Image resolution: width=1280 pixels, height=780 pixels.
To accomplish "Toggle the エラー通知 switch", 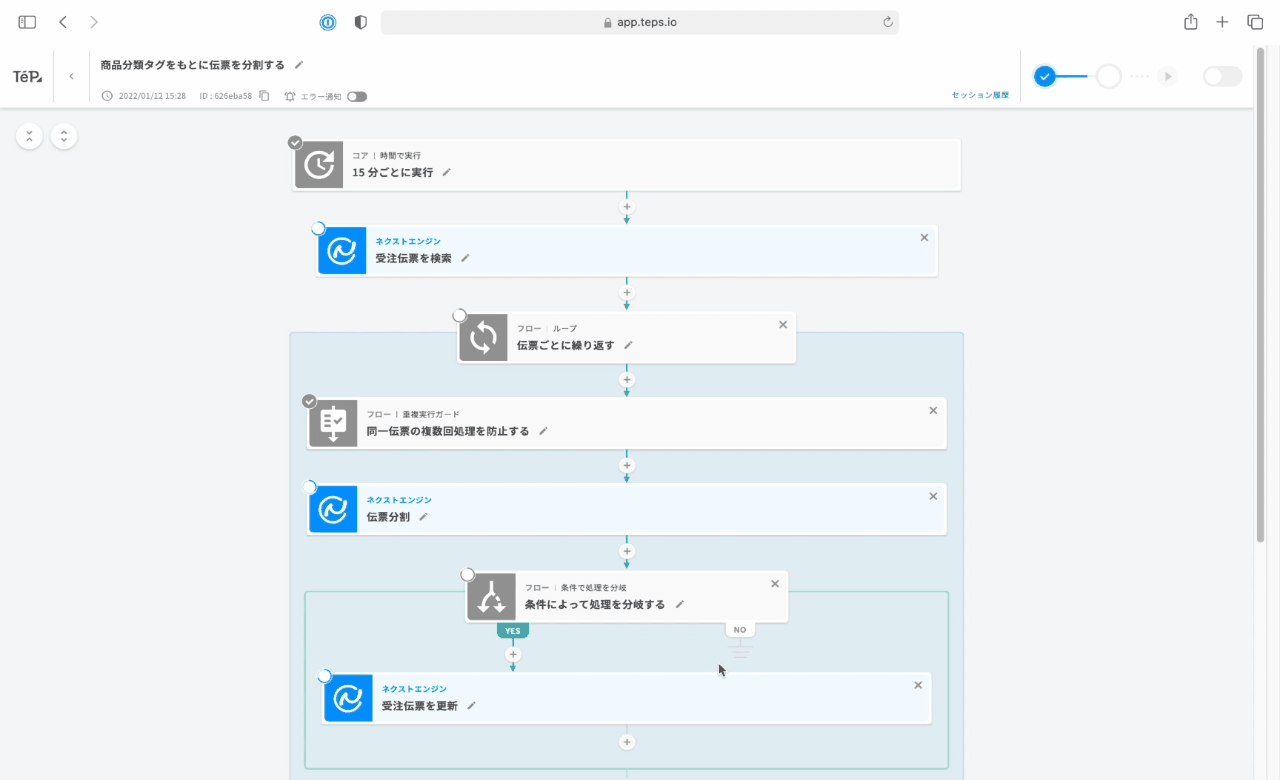I will [356, 97].
